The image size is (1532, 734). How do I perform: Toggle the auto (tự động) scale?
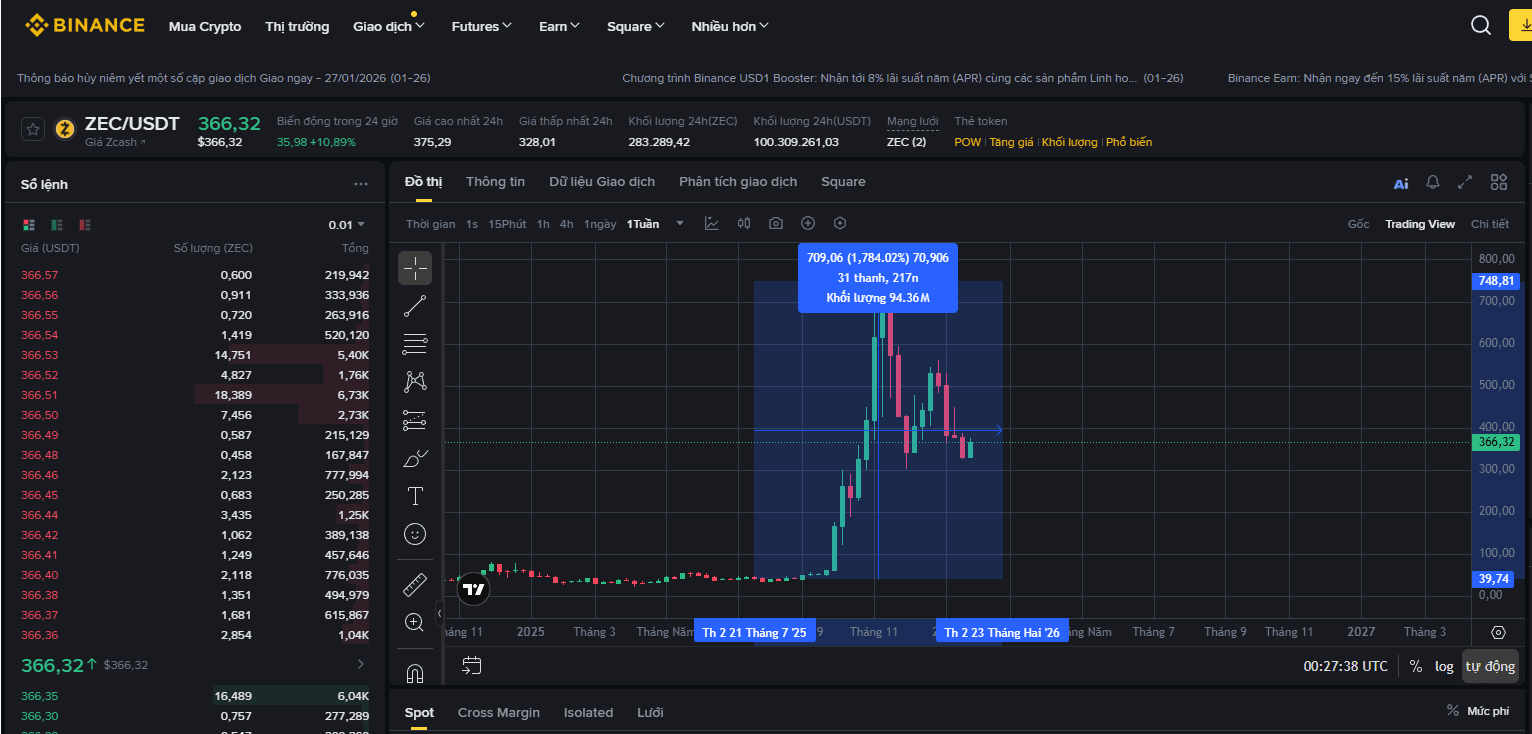pos(1491,666)
